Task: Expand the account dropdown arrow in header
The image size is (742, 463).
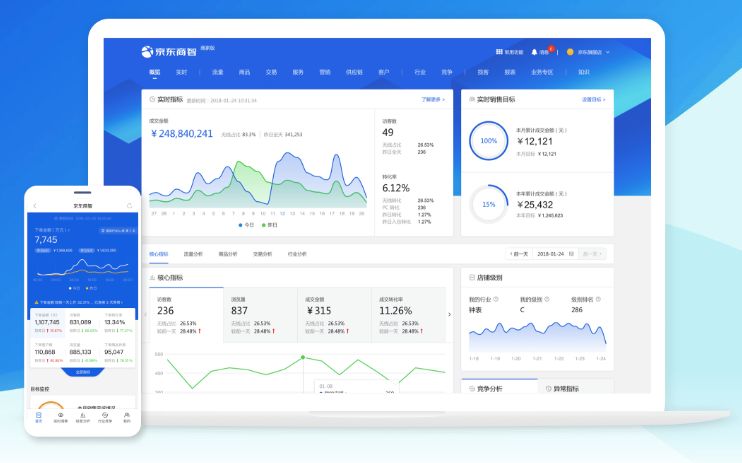Action: [608, 52]
